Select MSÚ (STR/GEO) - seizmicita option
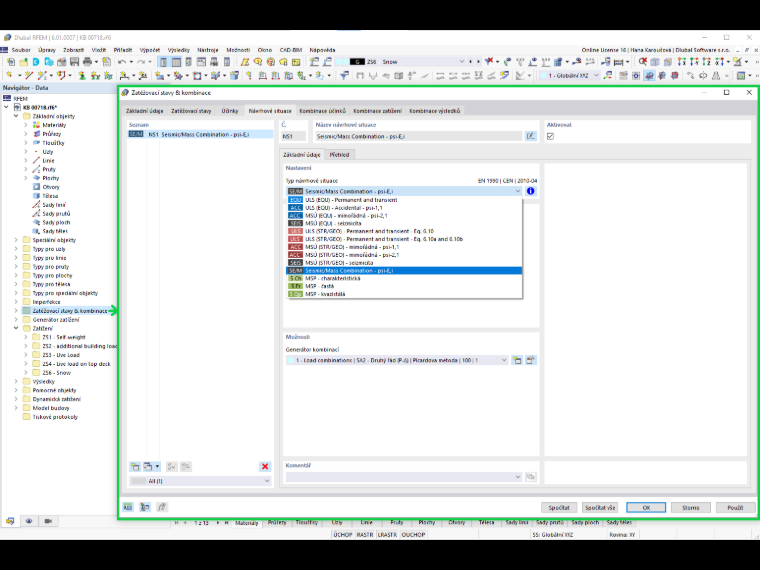This screenshot has width=760, height=570. click(404, 263)
